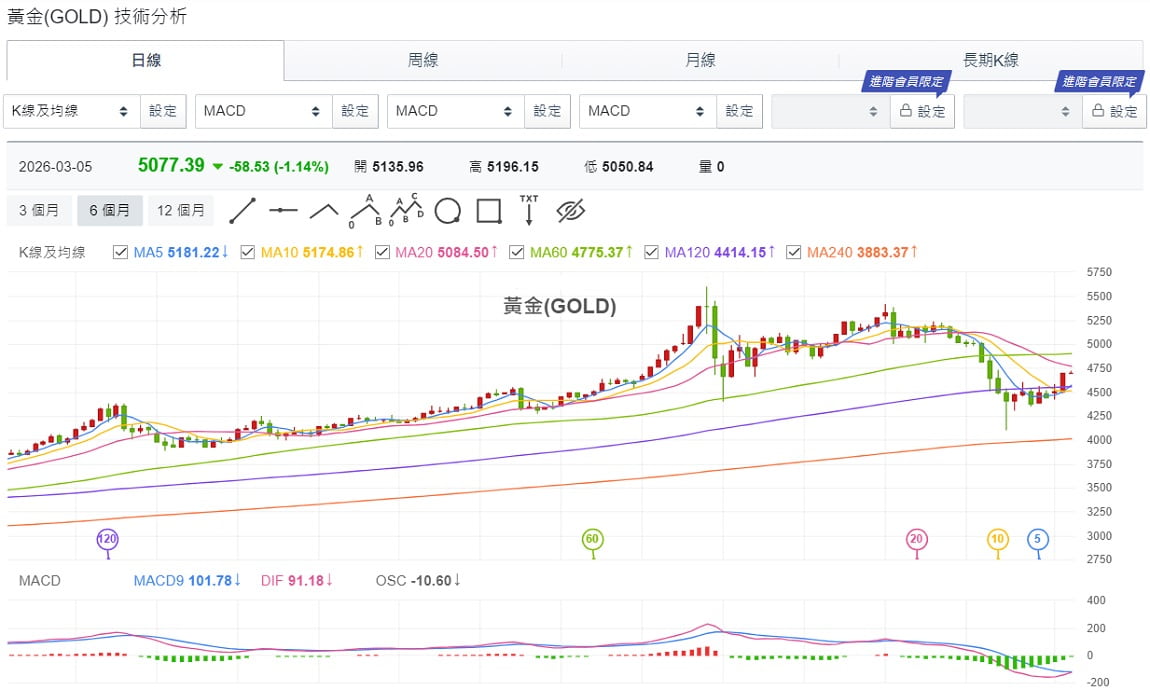
Task: Disable the MA60 moving average checkbox
Action: (x=517, y=252)
